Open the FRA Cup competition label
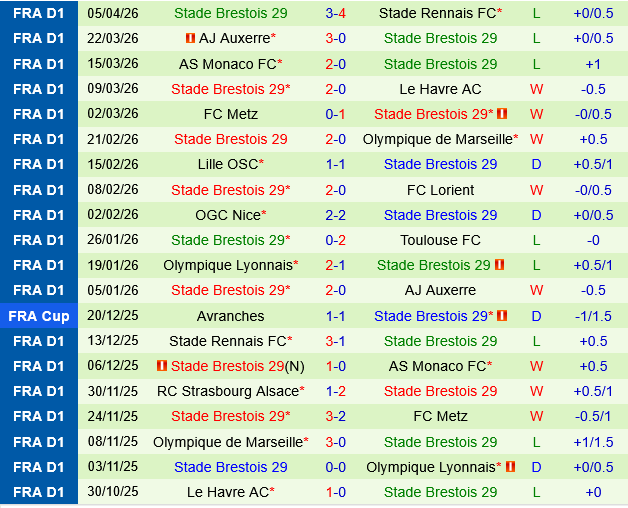The image size is (628, 508). tap(39, 316)
